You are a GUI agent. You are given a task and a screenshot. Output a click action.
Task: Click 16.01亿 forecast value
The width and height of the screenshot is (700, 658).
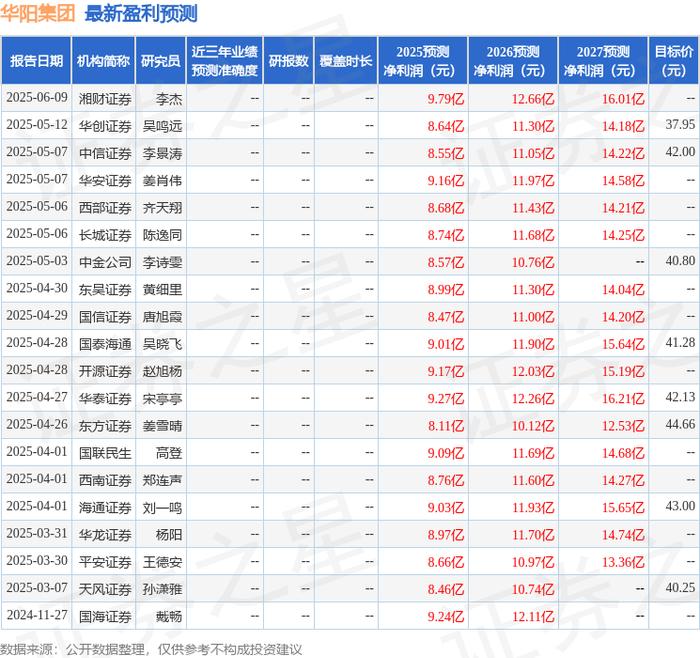pos(623,99)
